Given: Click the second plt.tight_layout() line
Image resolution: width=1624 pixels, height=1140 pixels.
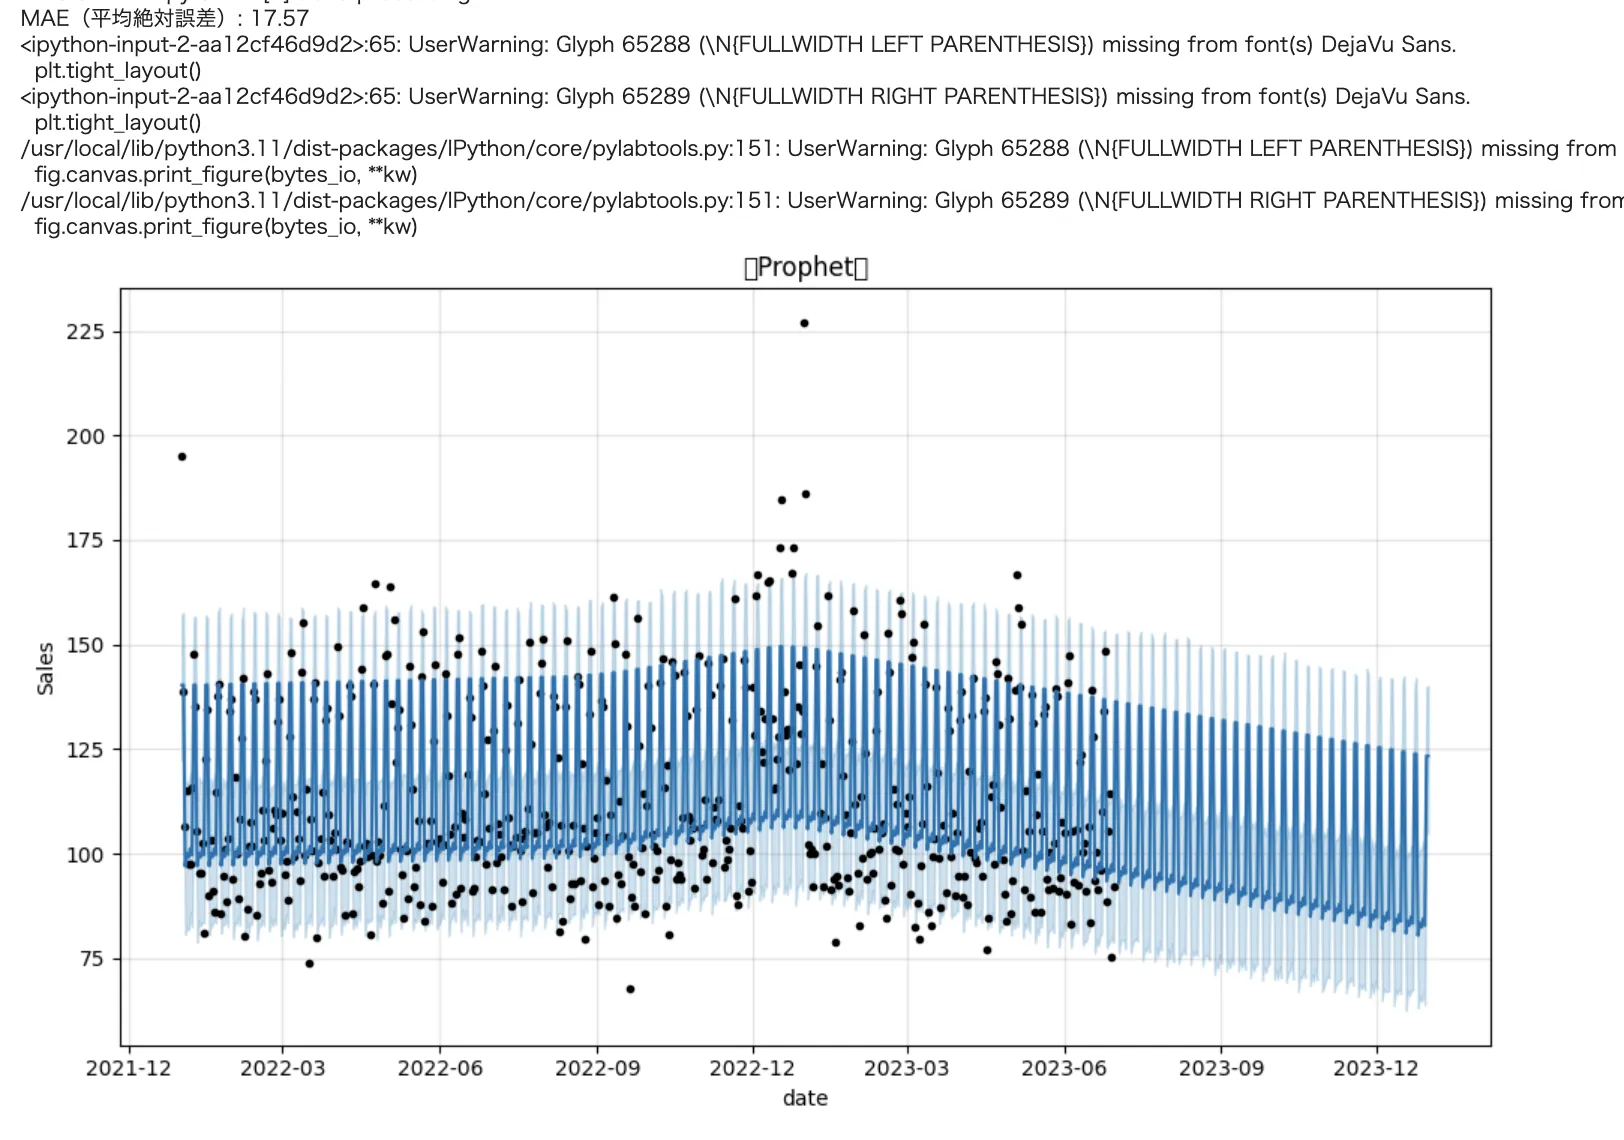Looking at the screenshot, I should (118, 122).
